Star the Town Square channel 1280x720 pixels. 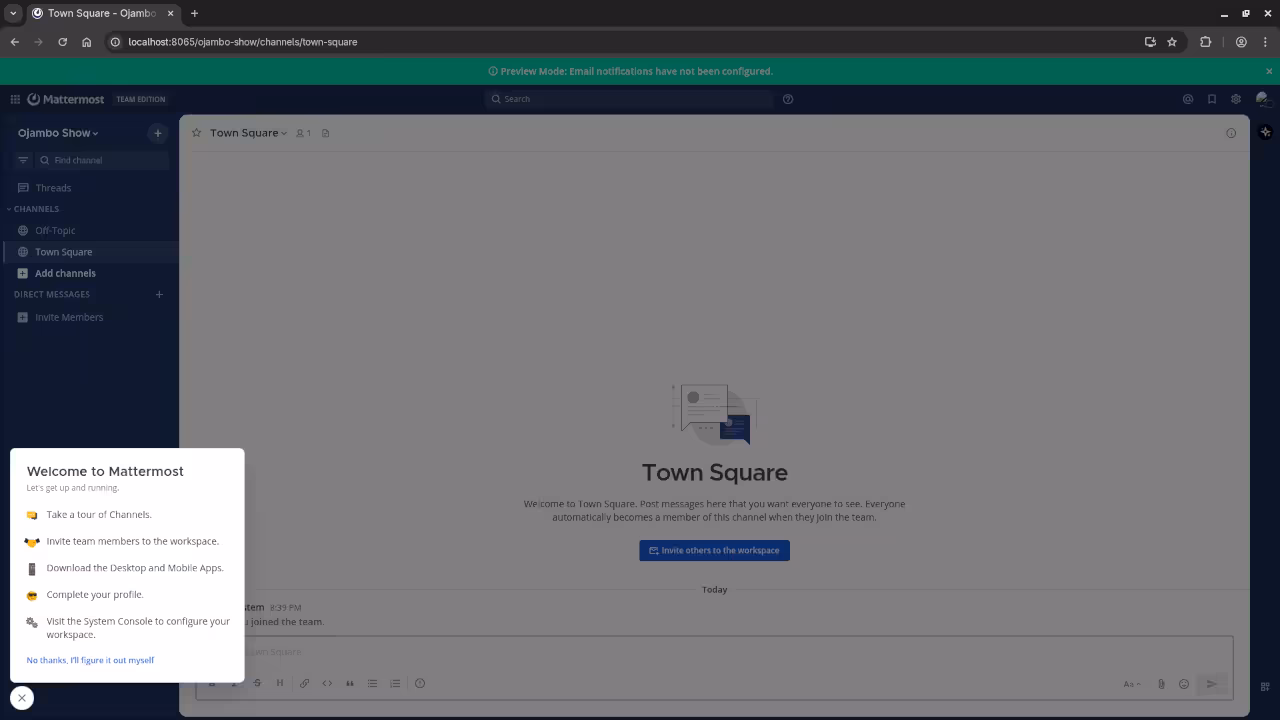pyautogui.click(x=196, y=132)
